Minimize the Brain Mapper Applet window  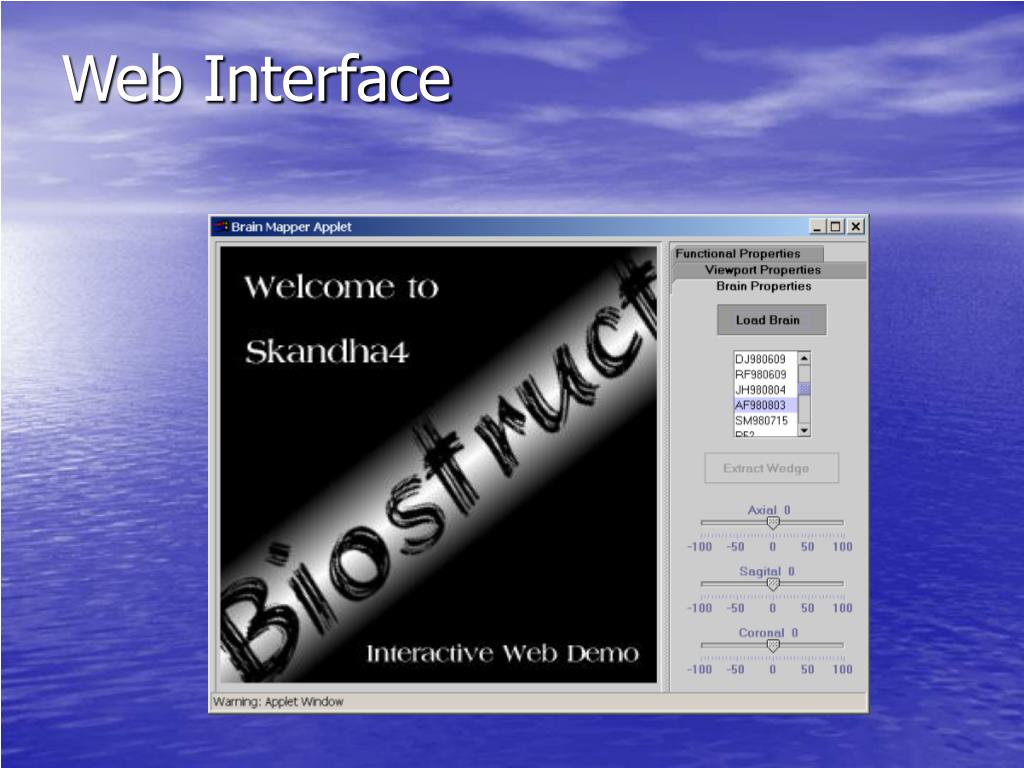pos(818,227)
